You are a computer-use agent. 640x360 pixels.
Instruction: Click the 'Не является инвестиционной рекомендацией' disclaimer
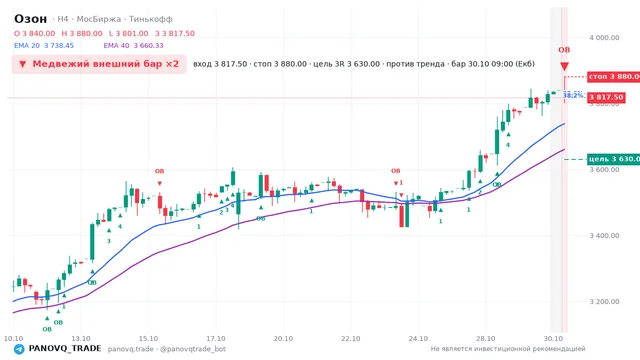508,349
